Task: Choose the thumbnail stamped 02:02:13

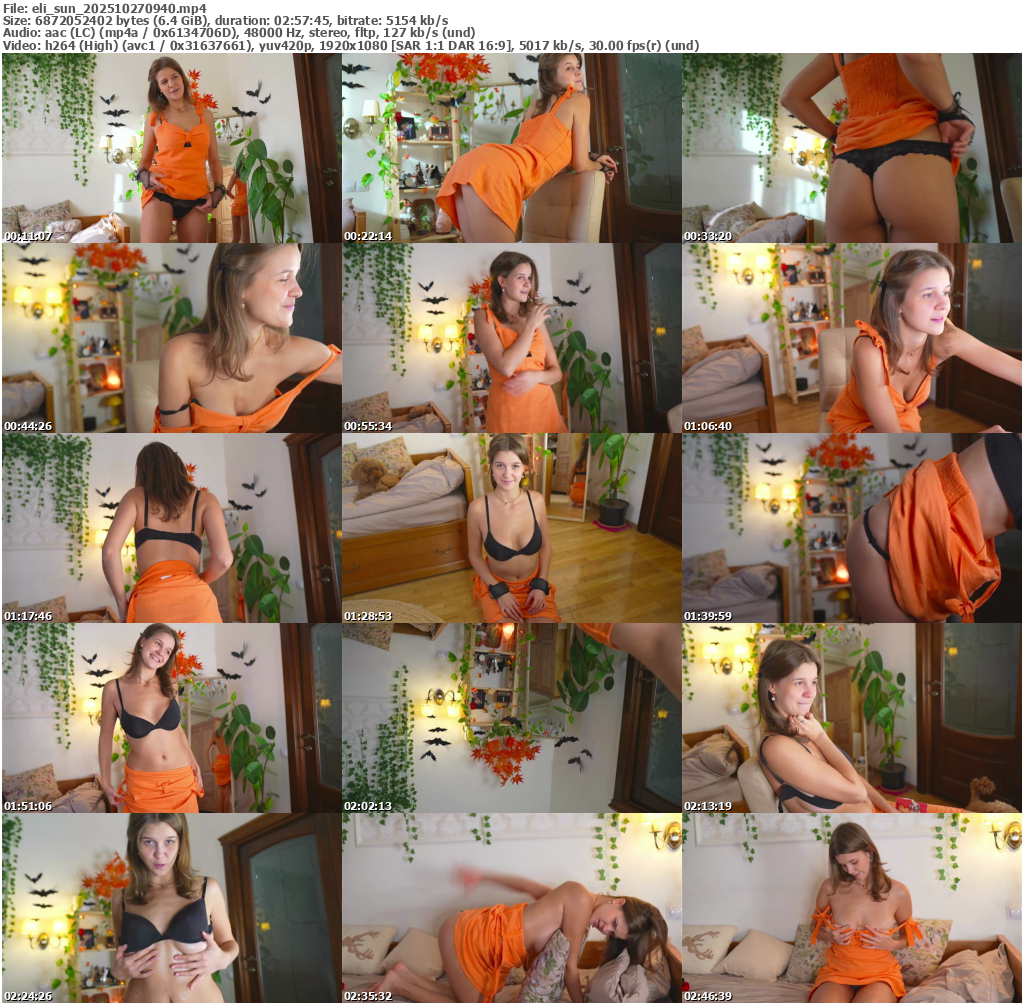Action: point(512,718)
